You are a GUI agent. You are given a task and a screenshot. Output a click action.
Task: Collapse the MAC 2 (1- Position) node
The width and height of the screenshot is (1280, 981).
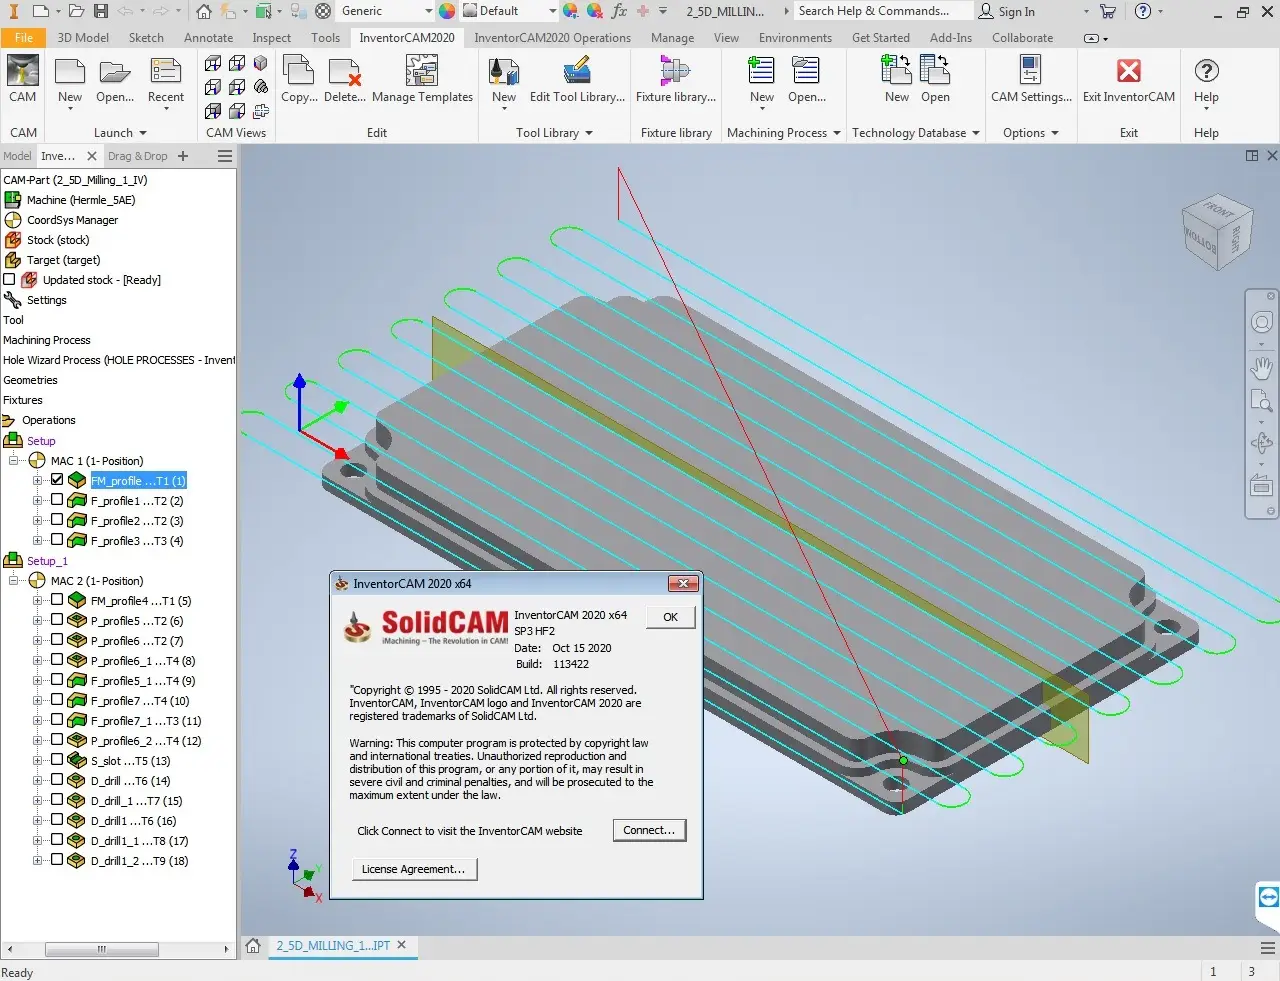(14, 580)
